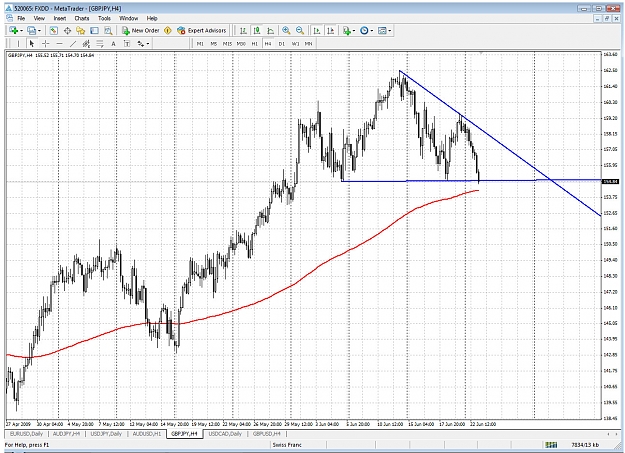Switch to the USDCAD,Daily chart tab

pyautogui.click(x=225, y=434)
